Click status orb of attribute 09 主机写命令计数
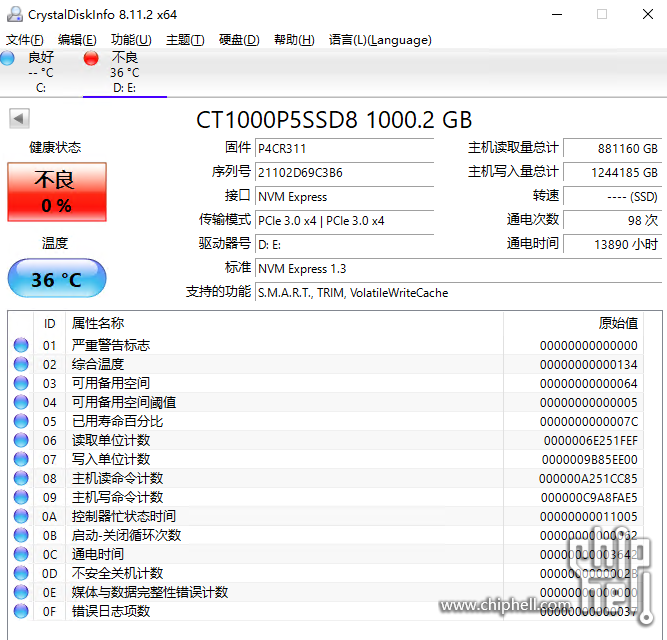667x640 pixels. point(21,497)
